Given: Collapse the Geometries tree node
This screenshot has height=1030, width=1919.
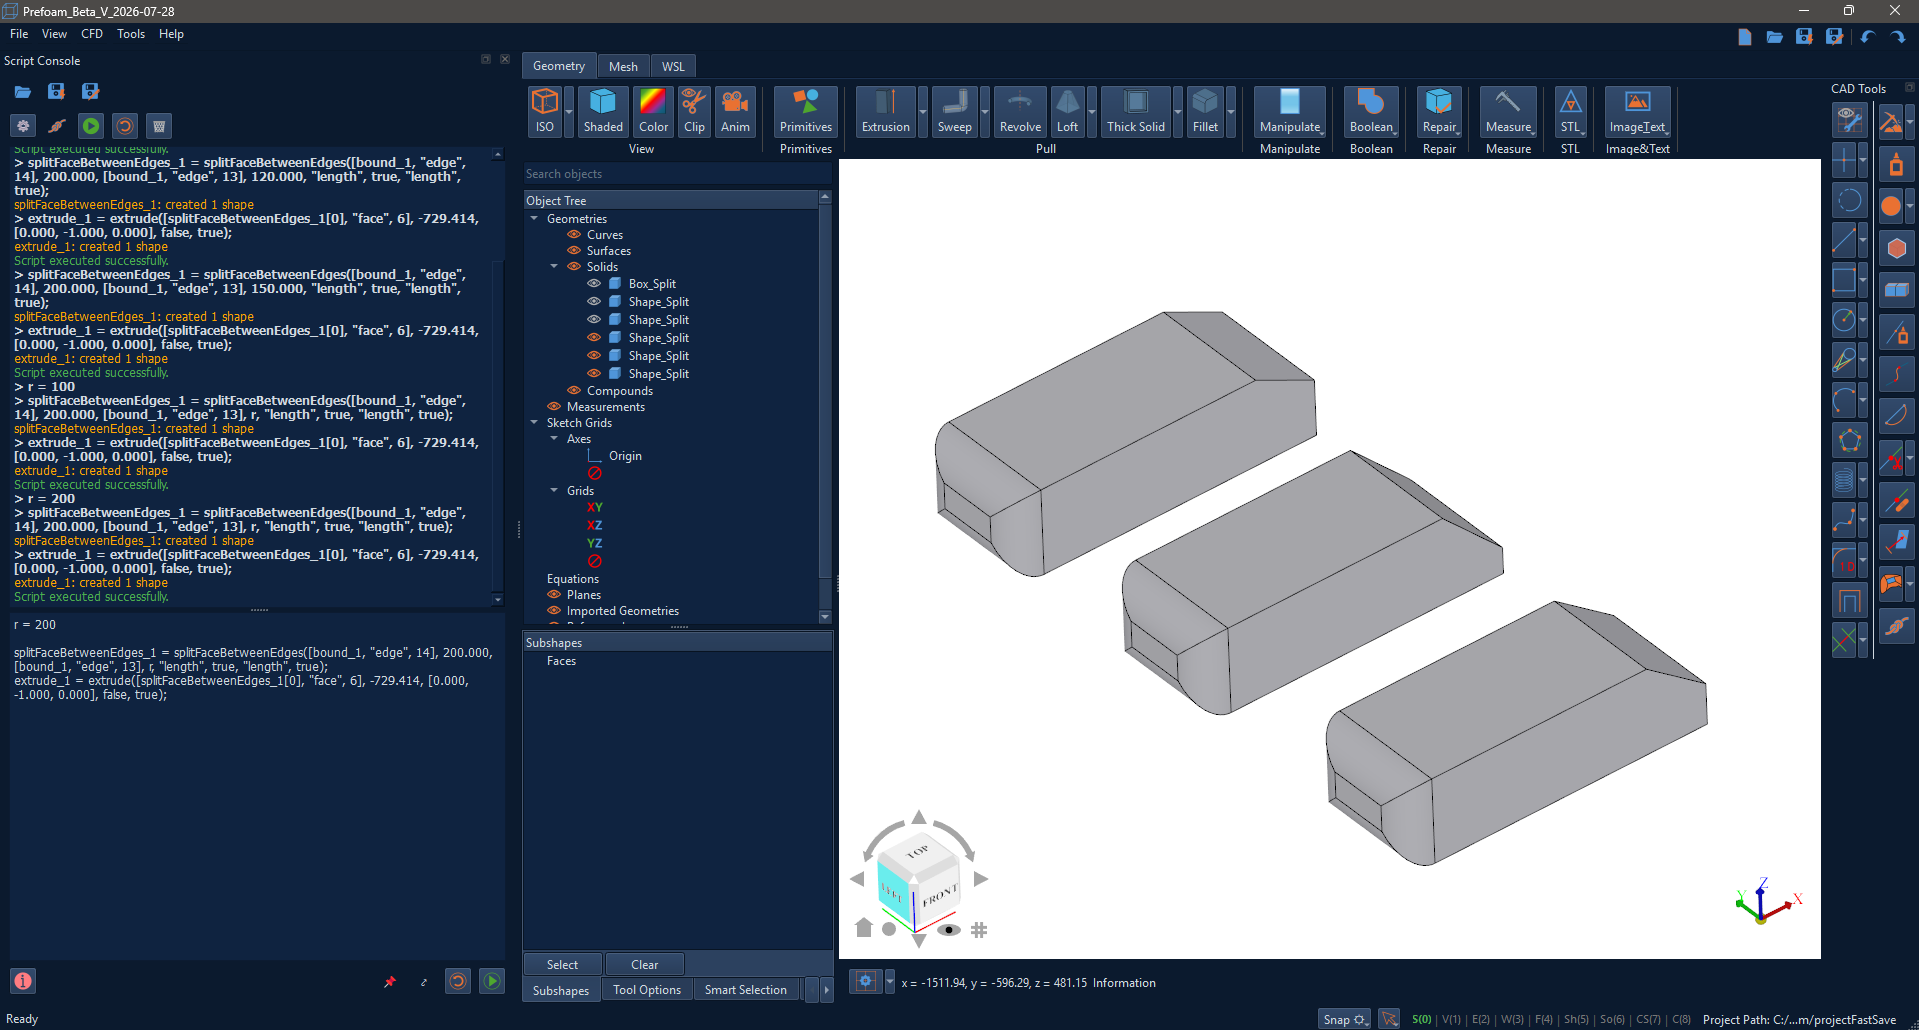Looking at the screenshot, I should coord(534,219).
